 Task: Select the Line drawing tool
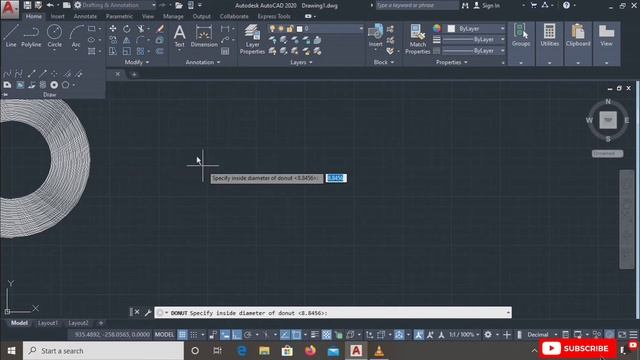coord(11,36)
